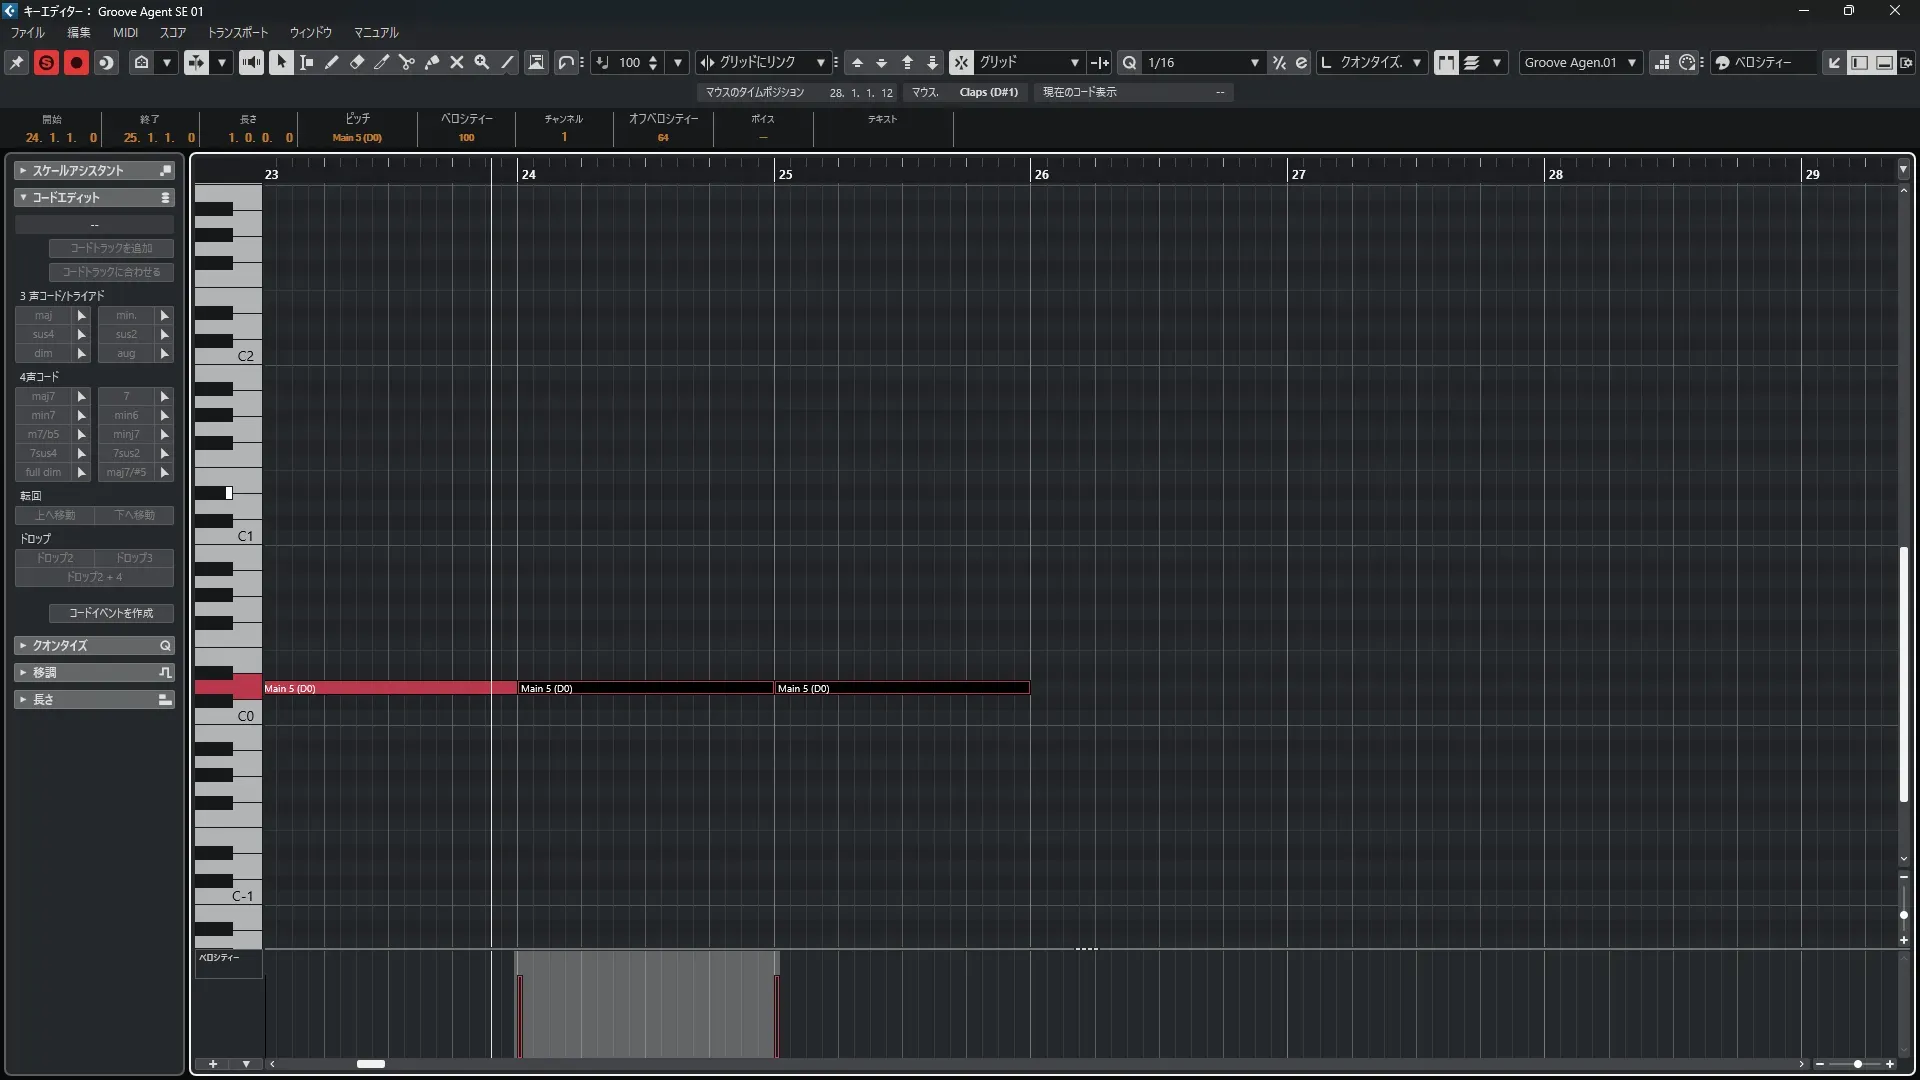Screen dimensions: 1920x1080
Task: Select the Erase tool
Action: (x=357, y=62)
